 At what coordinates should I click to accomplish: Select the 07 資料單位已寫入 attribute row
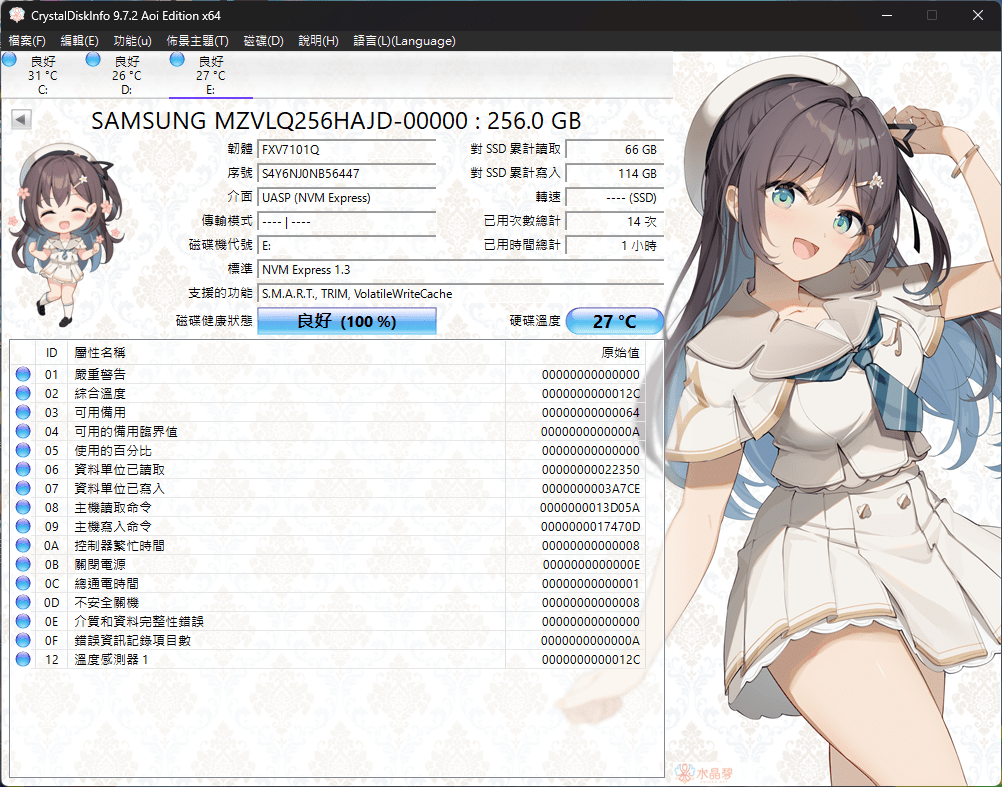(327, 488)
